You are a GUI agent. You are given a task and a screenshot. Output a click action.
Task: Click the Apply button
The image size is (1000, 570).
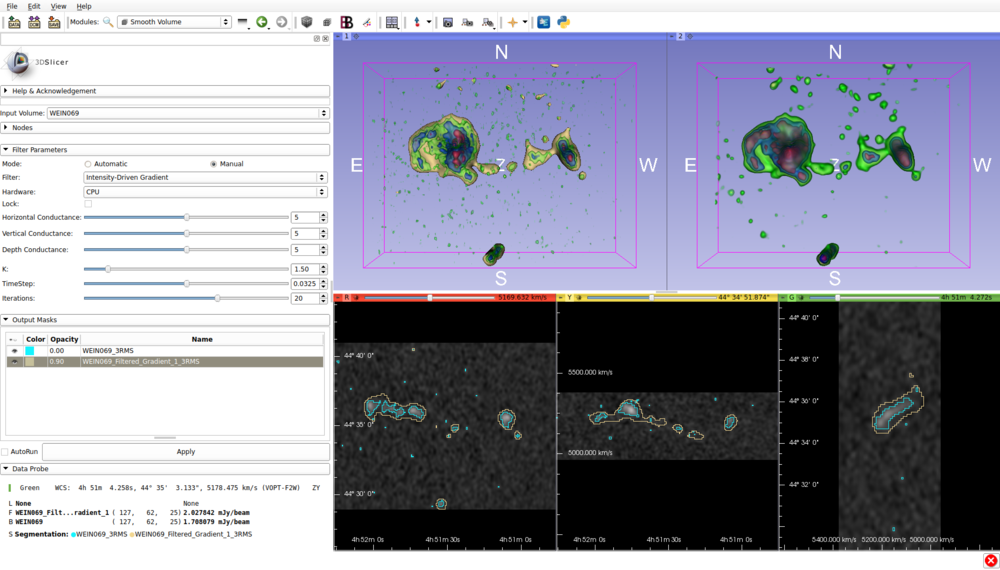[x=185, y=452]
